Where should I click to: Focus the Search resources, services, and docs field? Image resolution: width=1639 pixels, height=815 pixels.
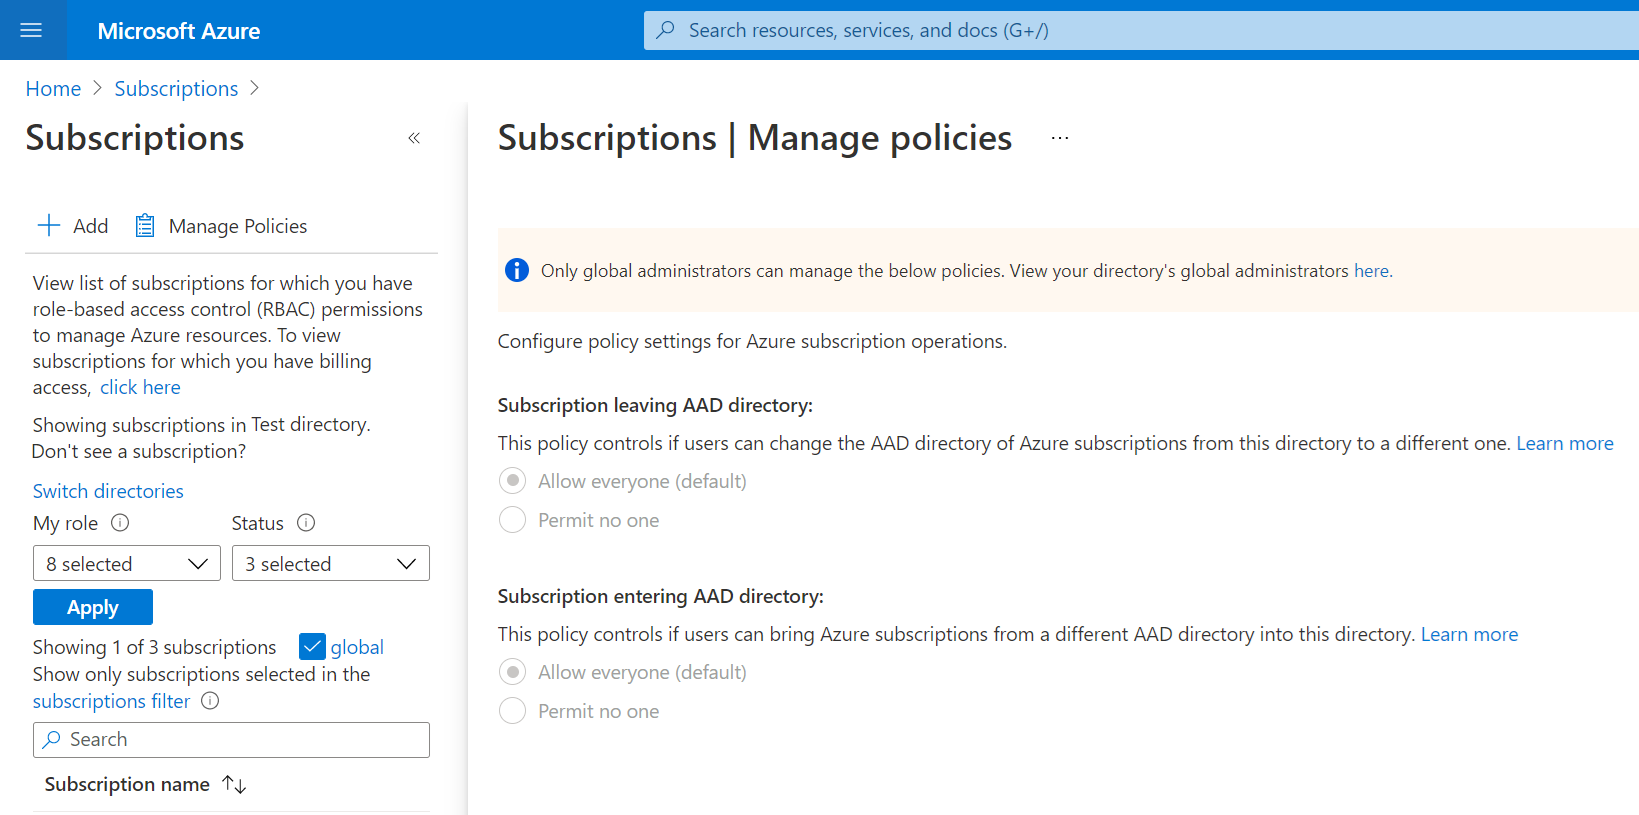1141,30
